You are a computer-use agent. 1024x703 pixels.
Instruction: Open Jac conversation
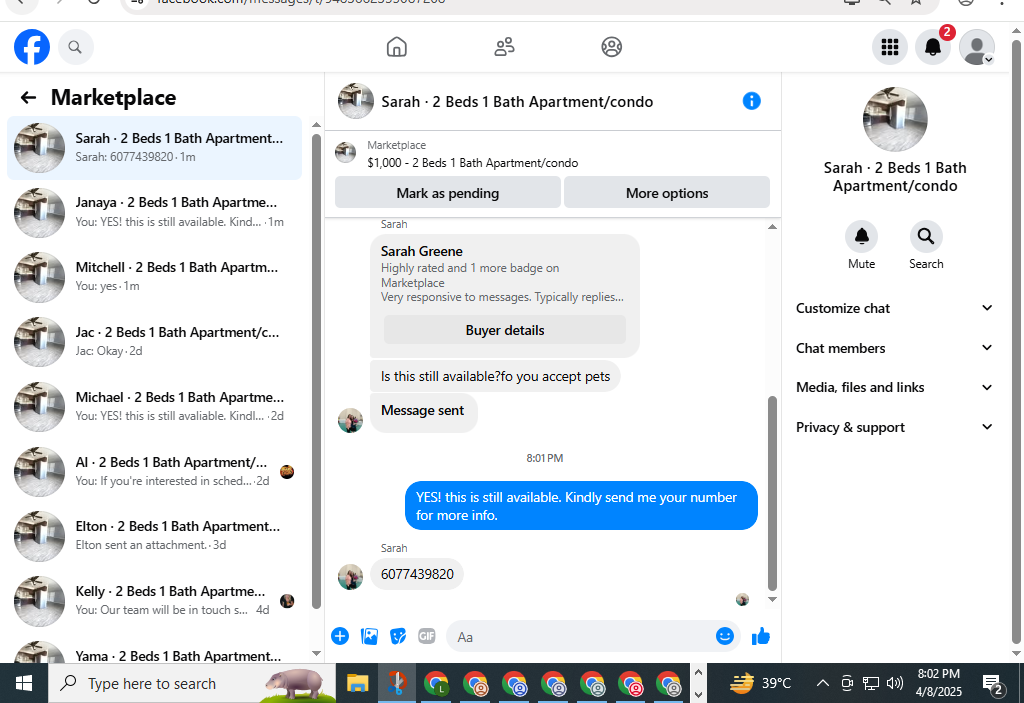[155, 342]
